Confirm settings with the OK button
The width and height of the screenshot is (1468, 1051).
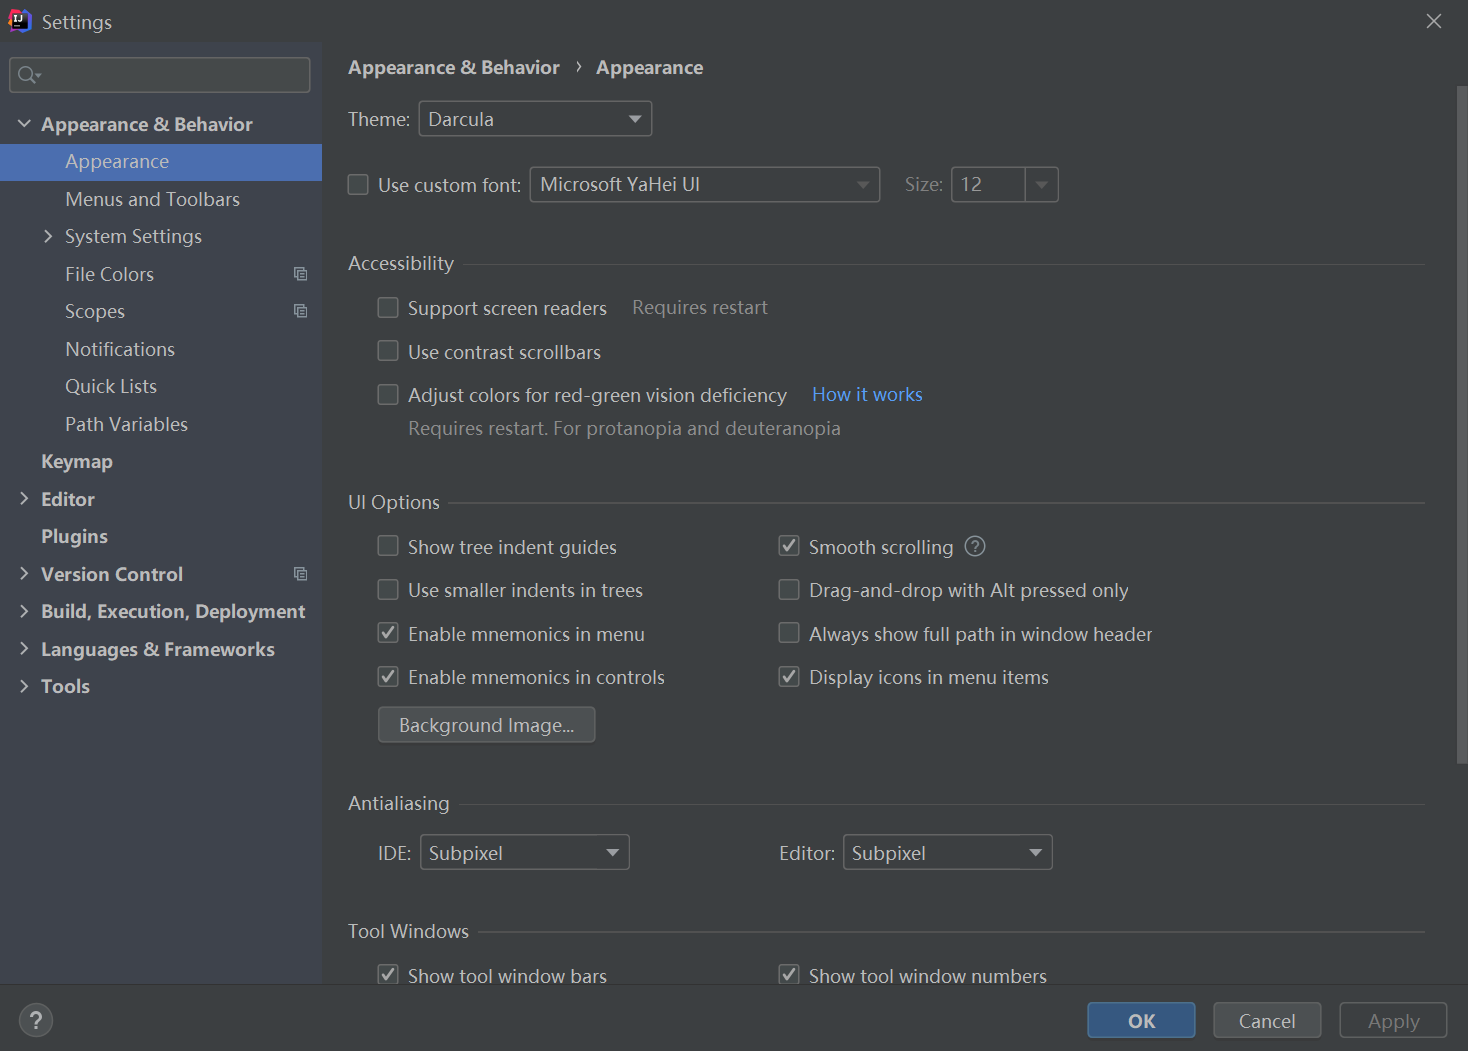tap(1141, 1021)
